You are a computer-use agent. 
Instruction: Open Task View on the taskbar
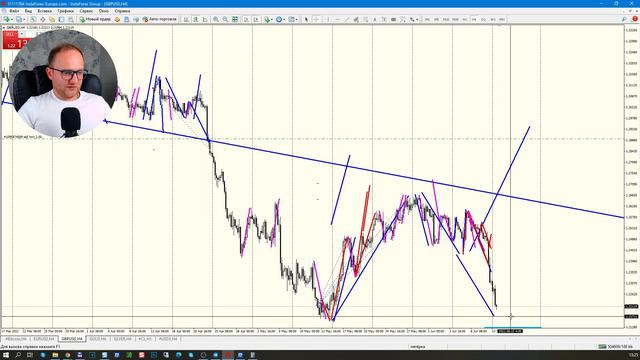point(30,355)
